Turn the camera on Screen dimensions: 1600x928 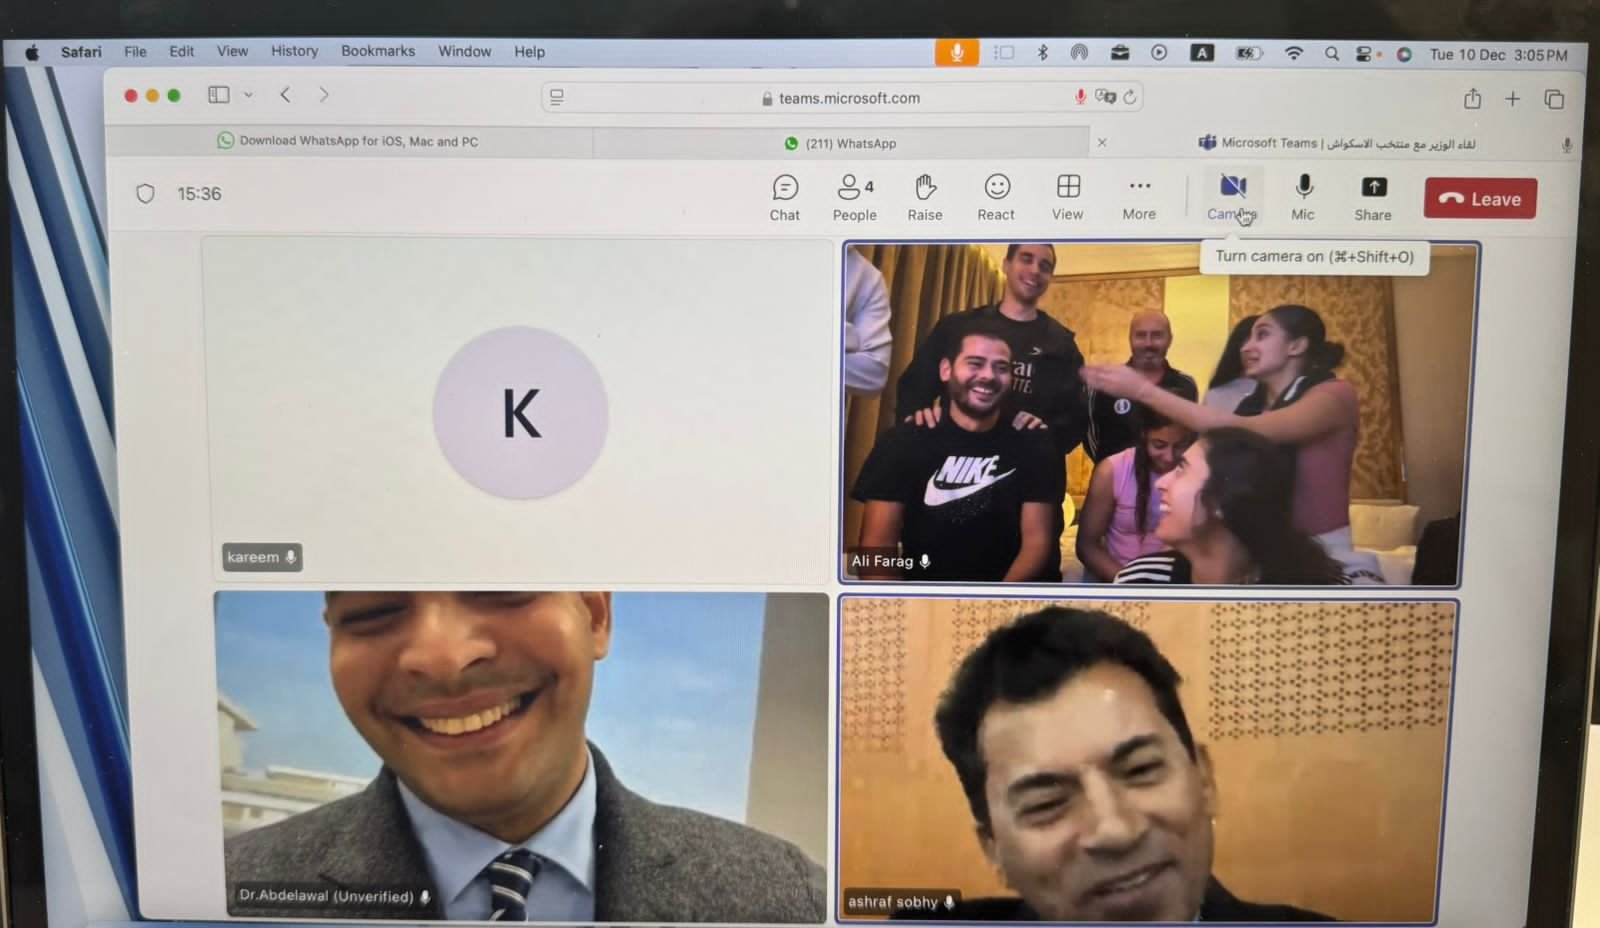[1232, 198]
